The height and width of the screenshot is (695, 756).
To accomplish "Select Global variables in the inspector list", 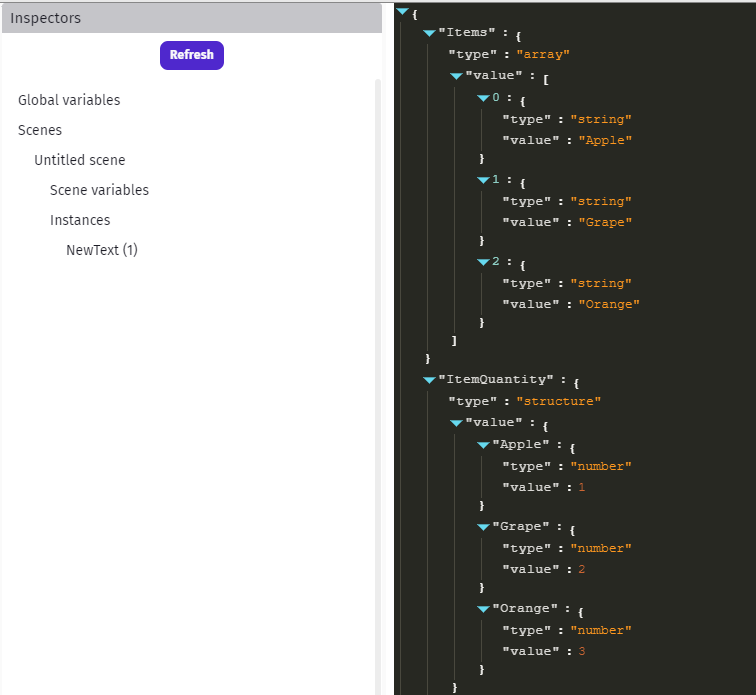I will [69, 100].
